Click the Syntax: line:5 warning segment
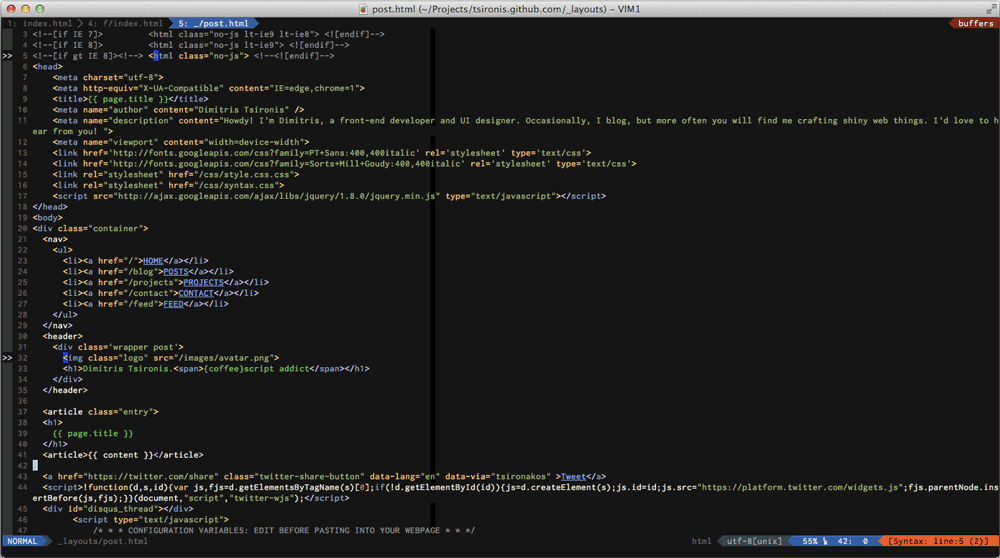This screenshot has height=558, width=1000. coord(938,541)
